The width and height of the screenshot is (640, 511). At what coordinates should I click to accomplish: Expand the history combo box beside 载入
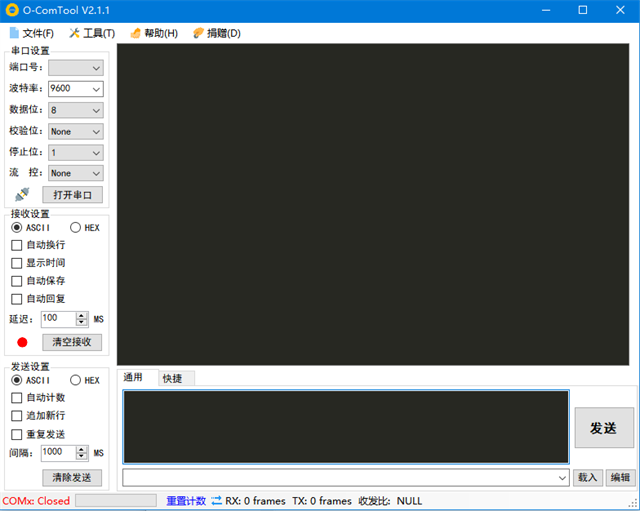(562, 478)
